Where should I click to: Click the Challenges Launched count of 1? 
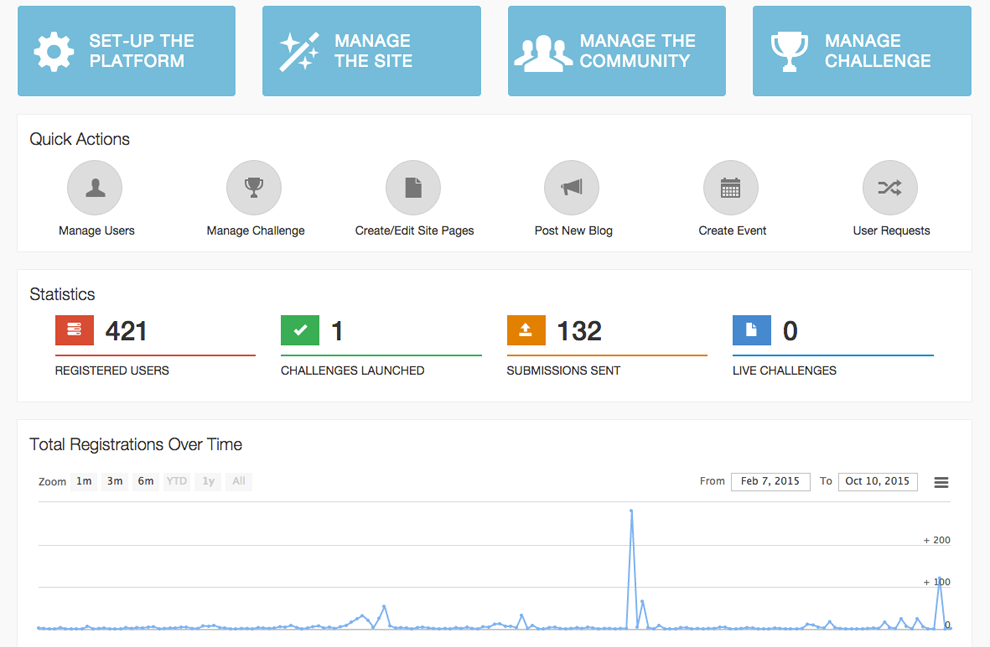click(337, 331)
